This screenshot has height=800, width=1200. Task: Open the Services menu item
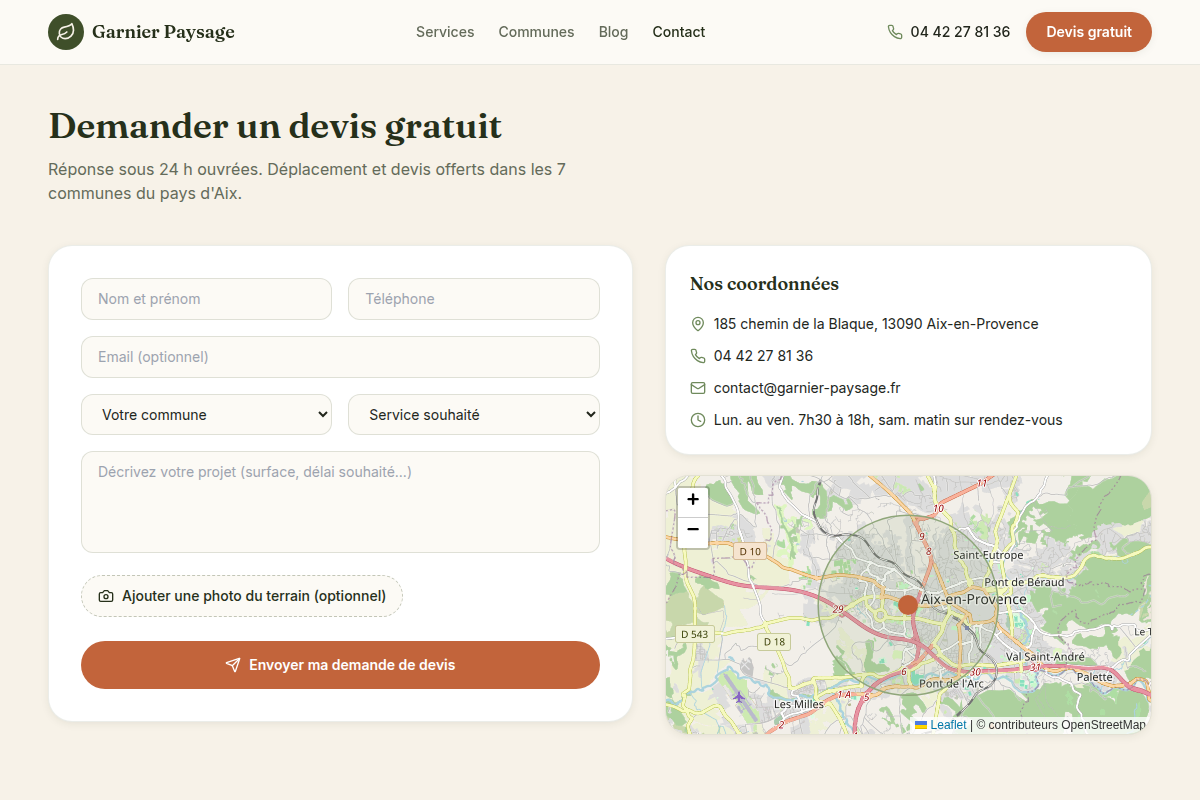coord(445,32)
